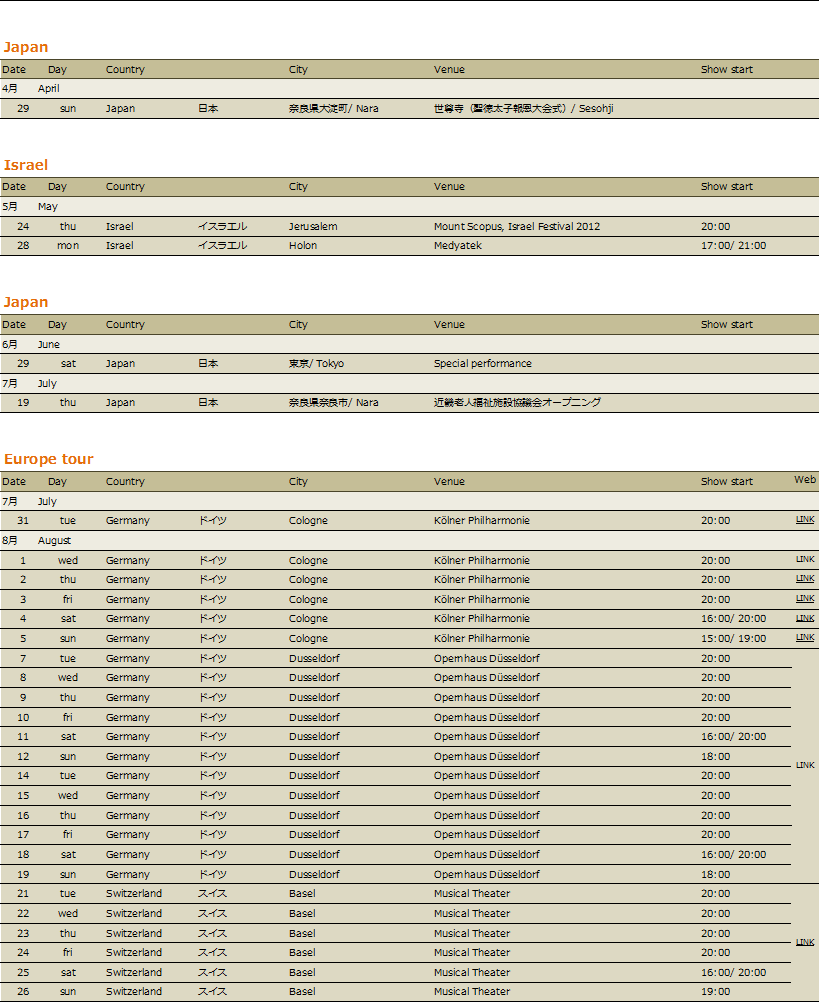Click '19:00' show time on August 26

click(715, 991)
